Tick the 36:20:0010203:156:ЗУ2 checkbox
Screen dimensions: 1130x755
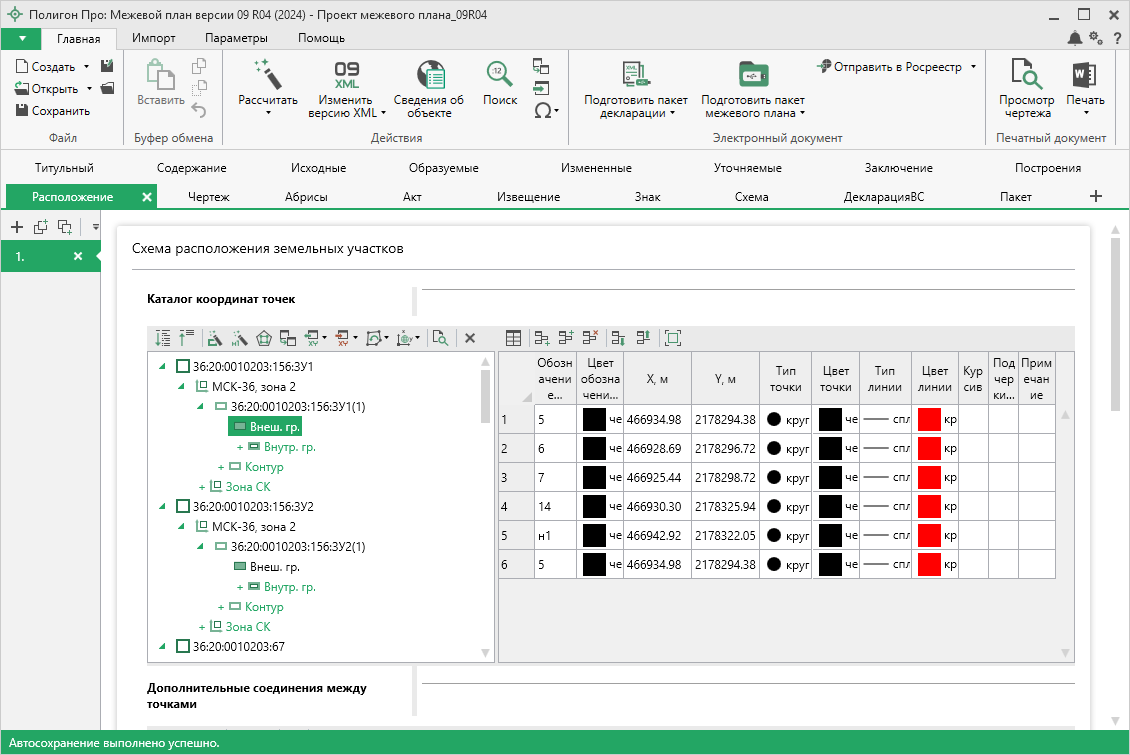click(182, 507)
